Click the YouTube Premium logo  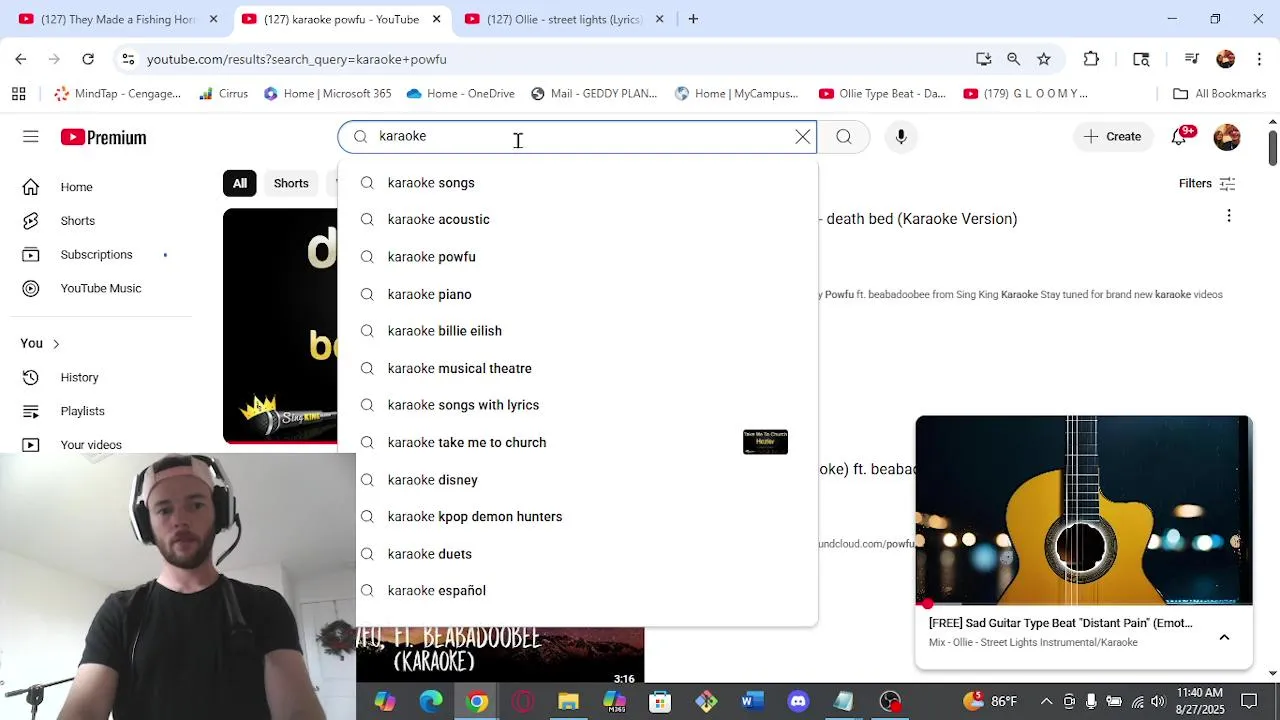pyautogui.click(x=103, y=137)
